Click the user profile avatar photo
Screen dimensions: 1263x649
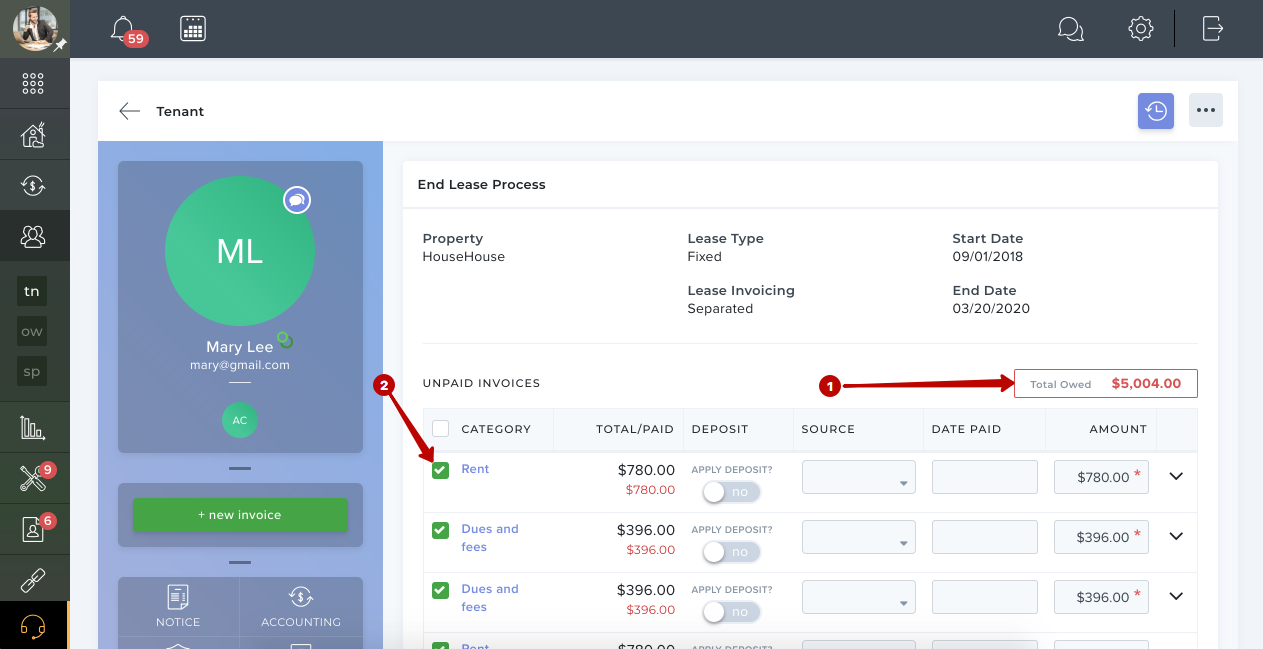point(35,28)
